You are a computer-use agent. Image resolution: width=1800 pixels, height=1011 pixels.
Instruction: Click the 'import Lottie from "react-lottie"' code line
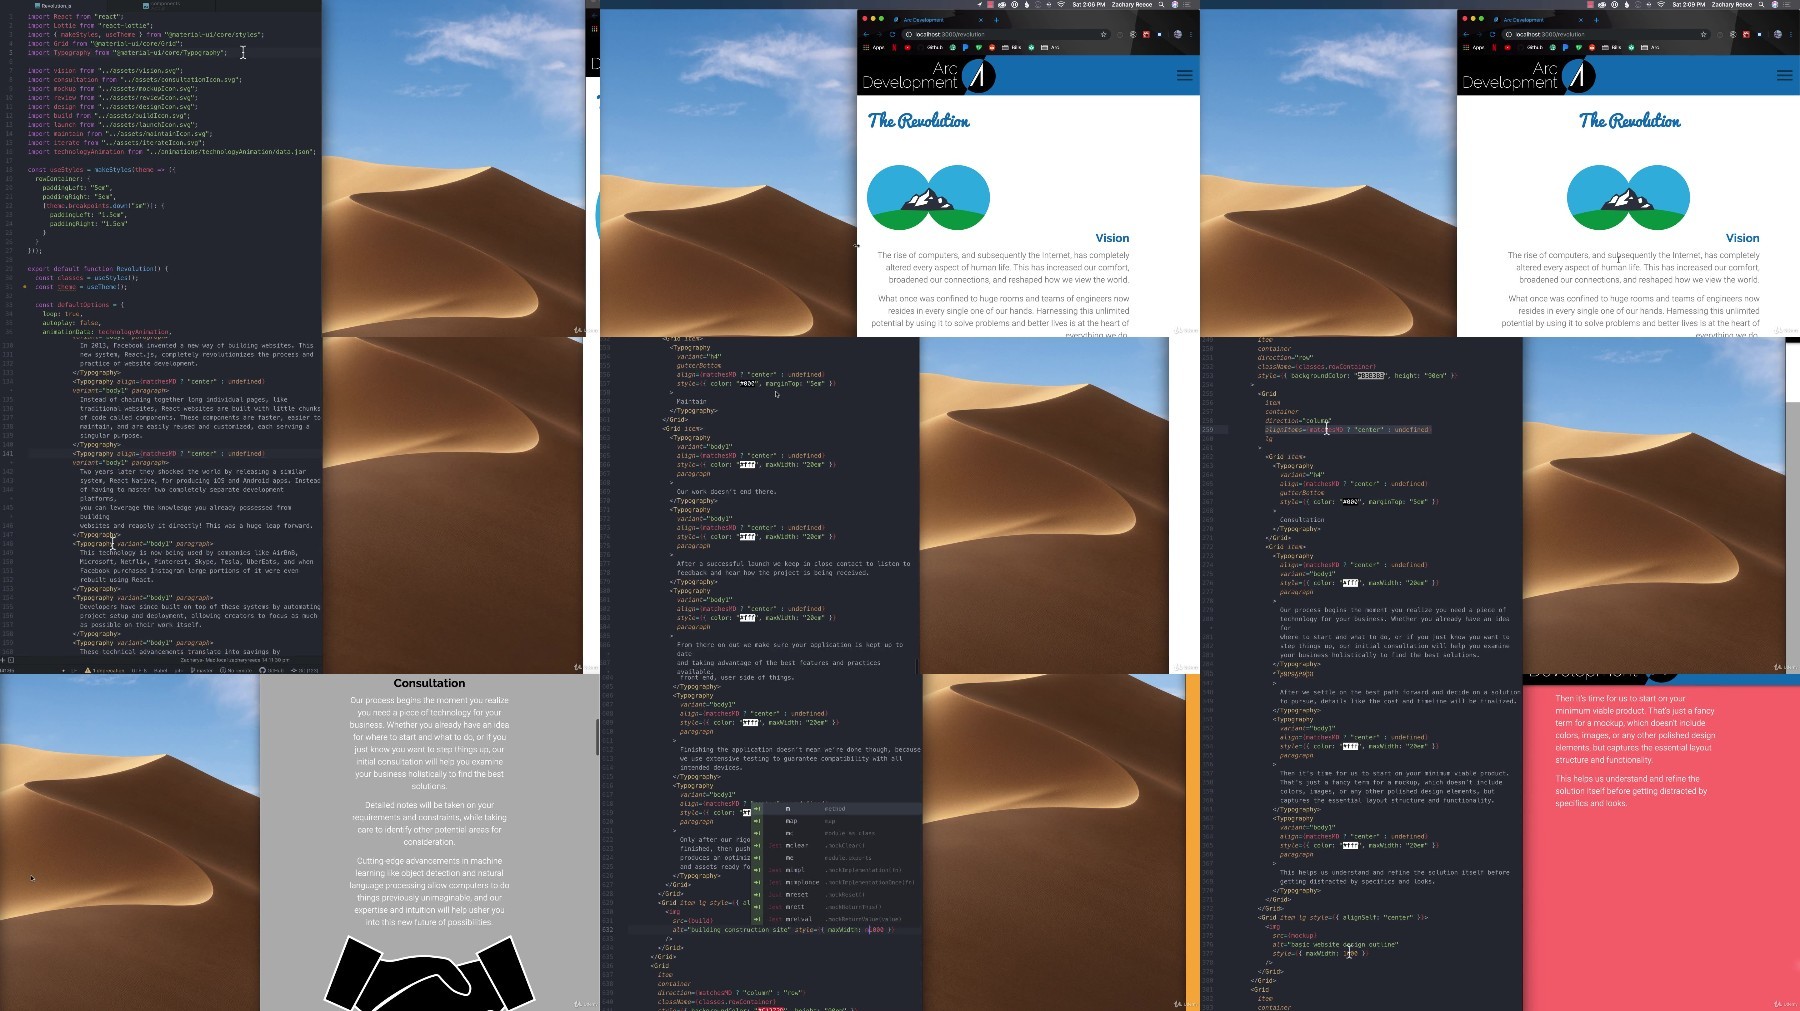click(90, 26)
